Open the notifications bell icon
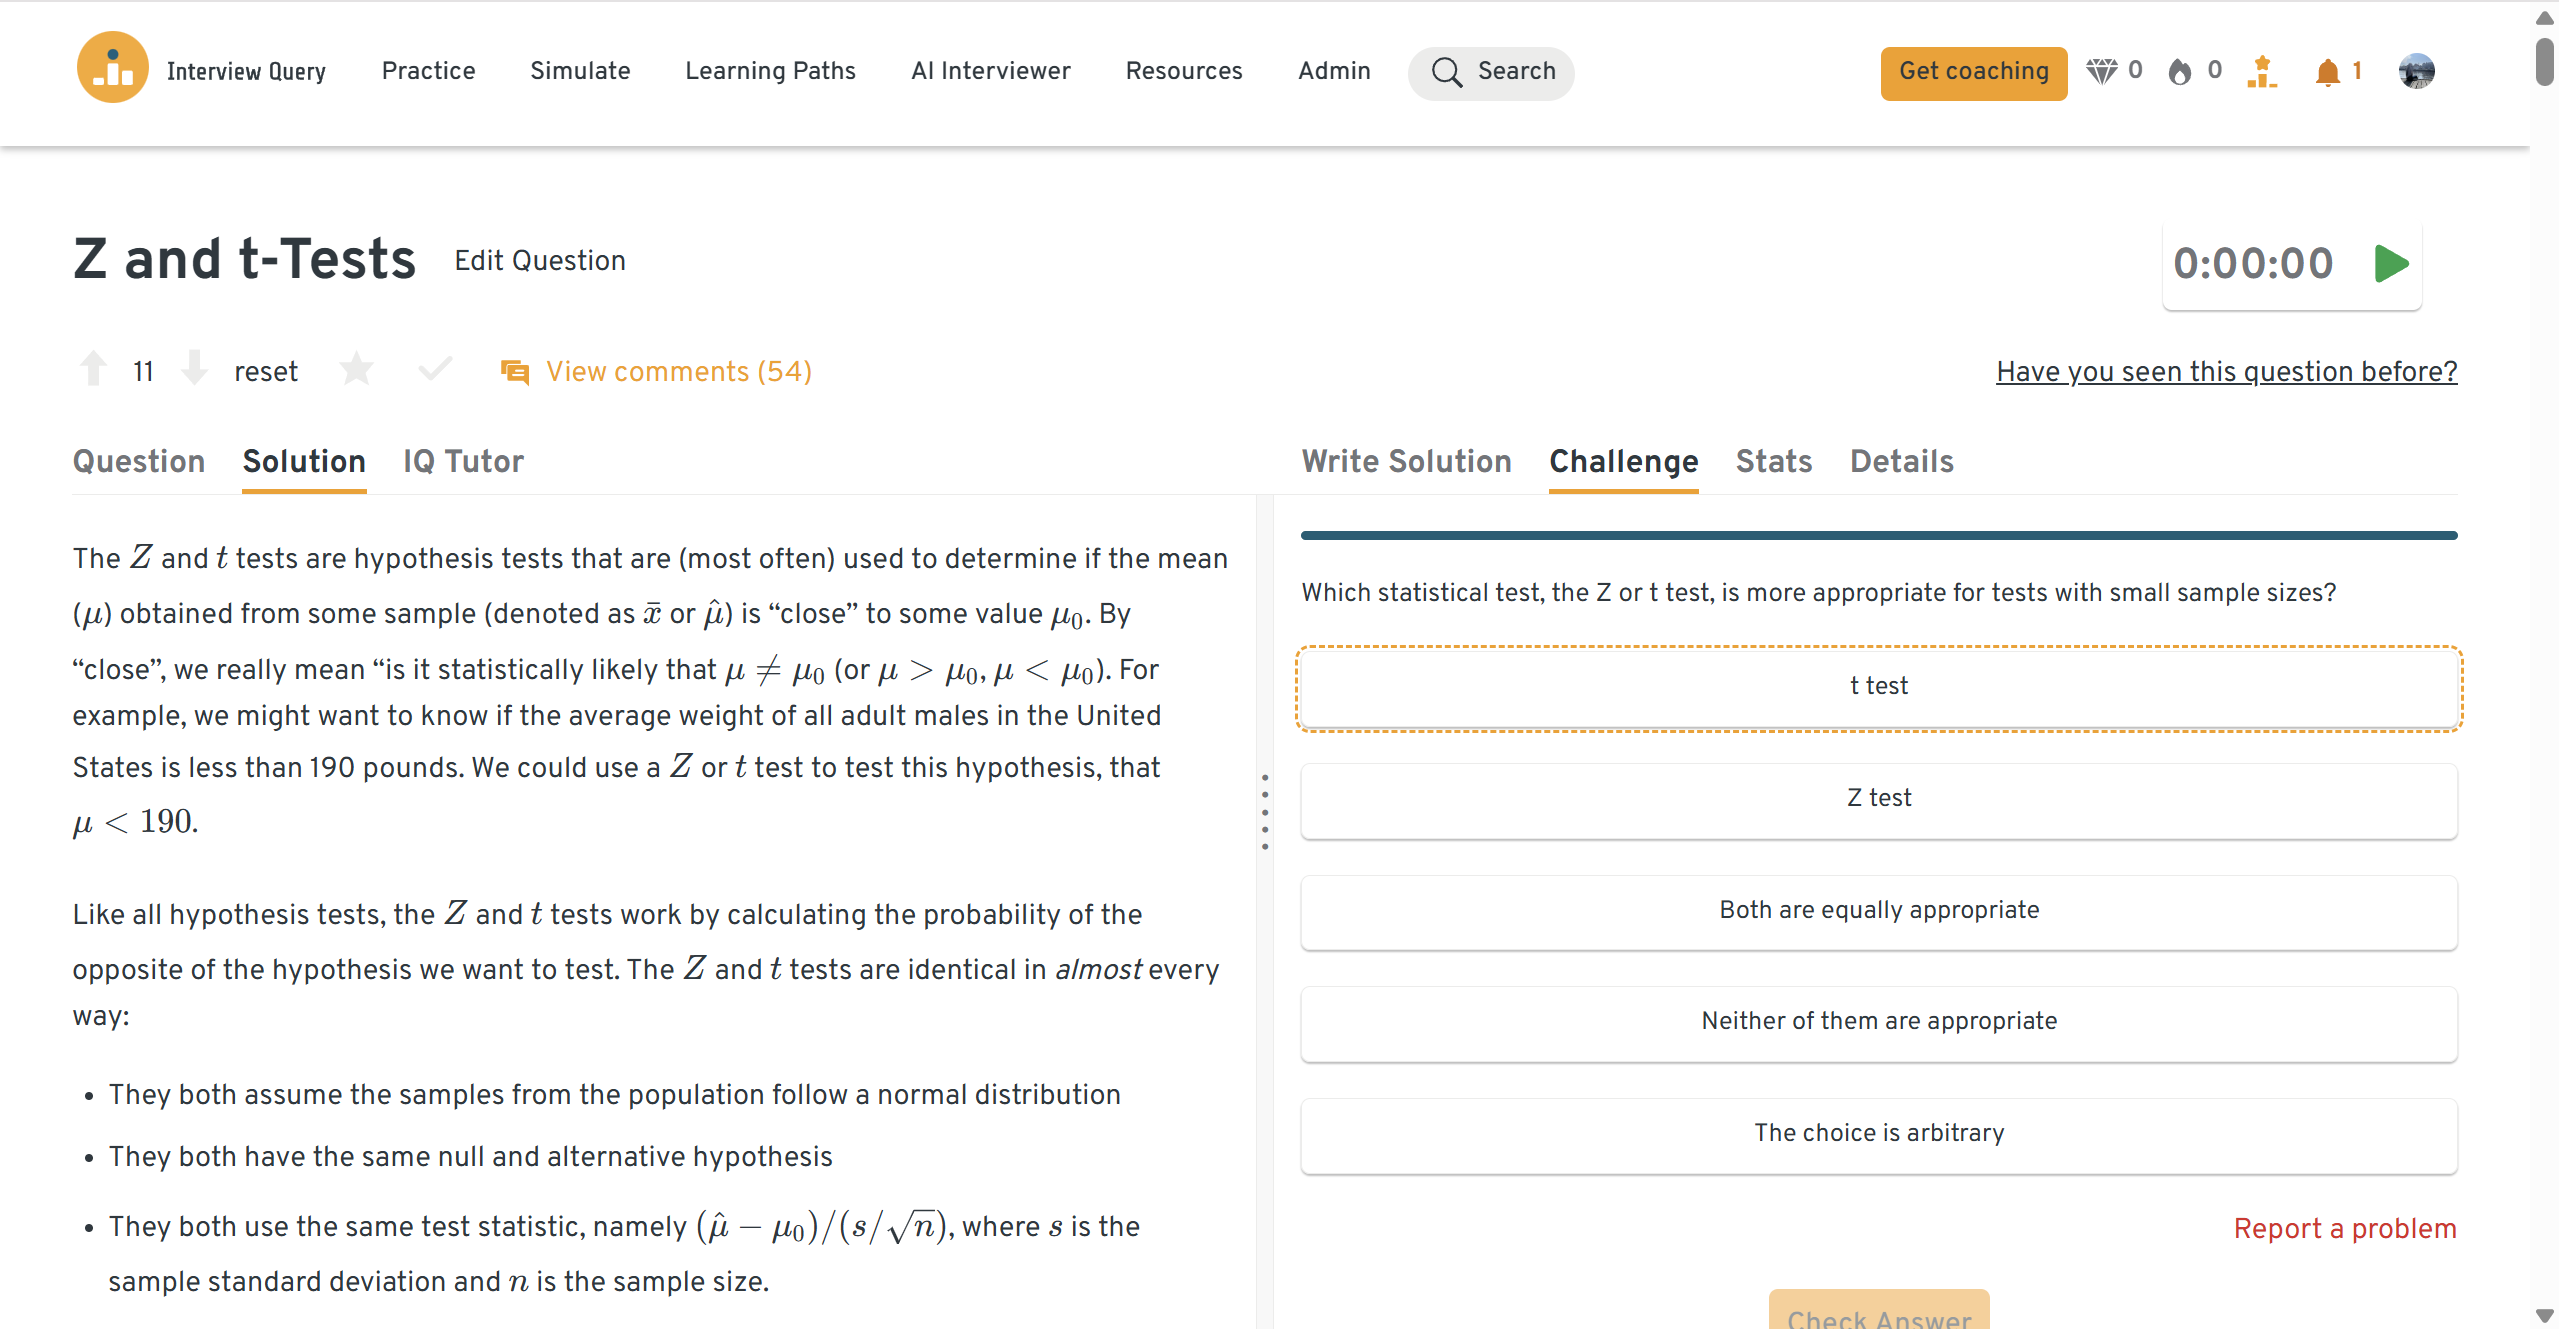Image resolution: width=2559 pixels, height=1329 pixels. point(2327,72)
